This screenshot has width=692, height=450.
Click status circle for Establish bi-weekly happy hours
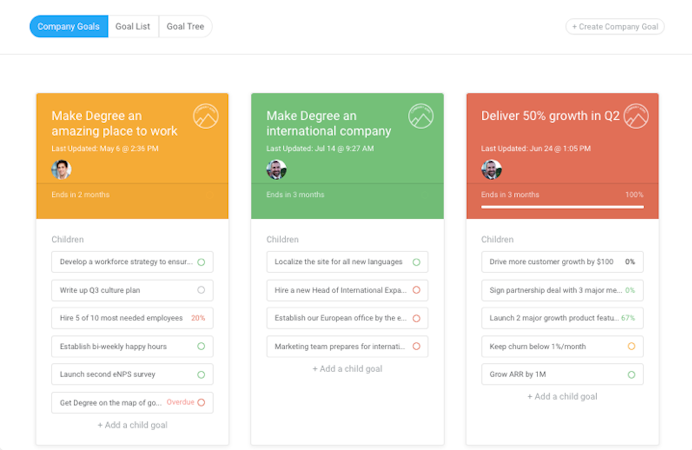coord(201,346)
